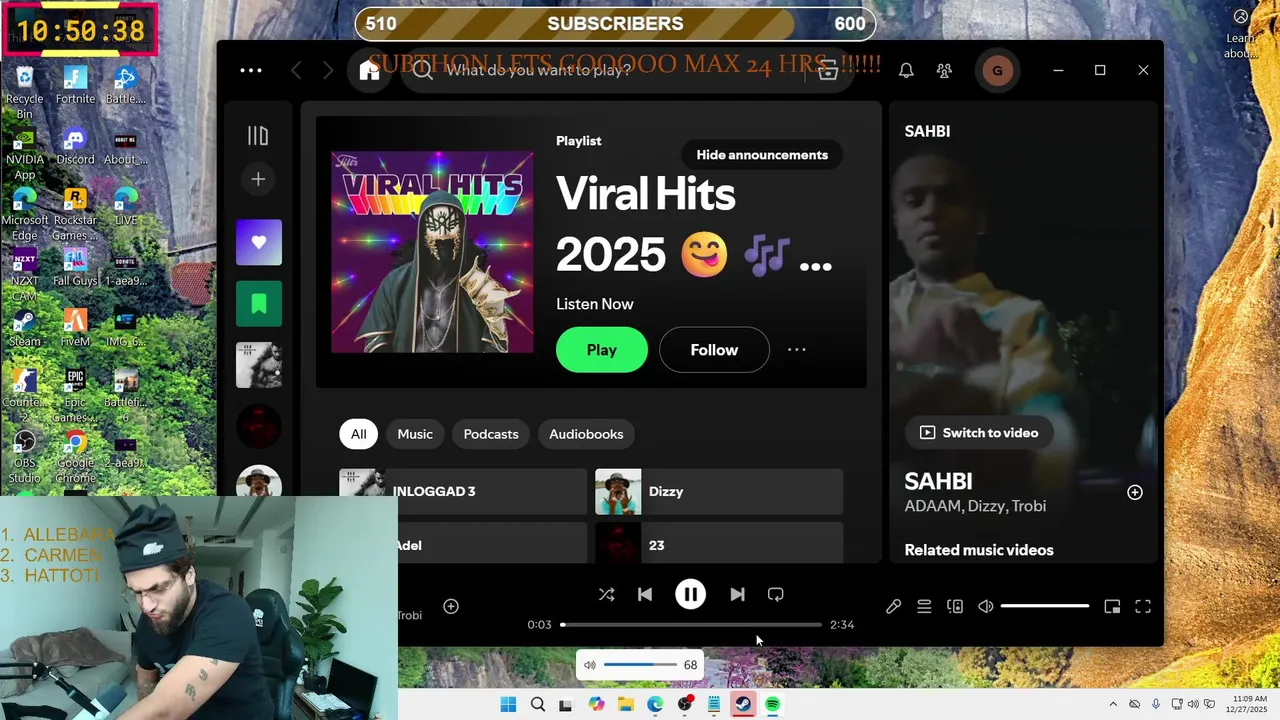This screenshot has height=720, width=1280.
Task: Adjust the Spotify volume slider
Action: pos(1044,606)
